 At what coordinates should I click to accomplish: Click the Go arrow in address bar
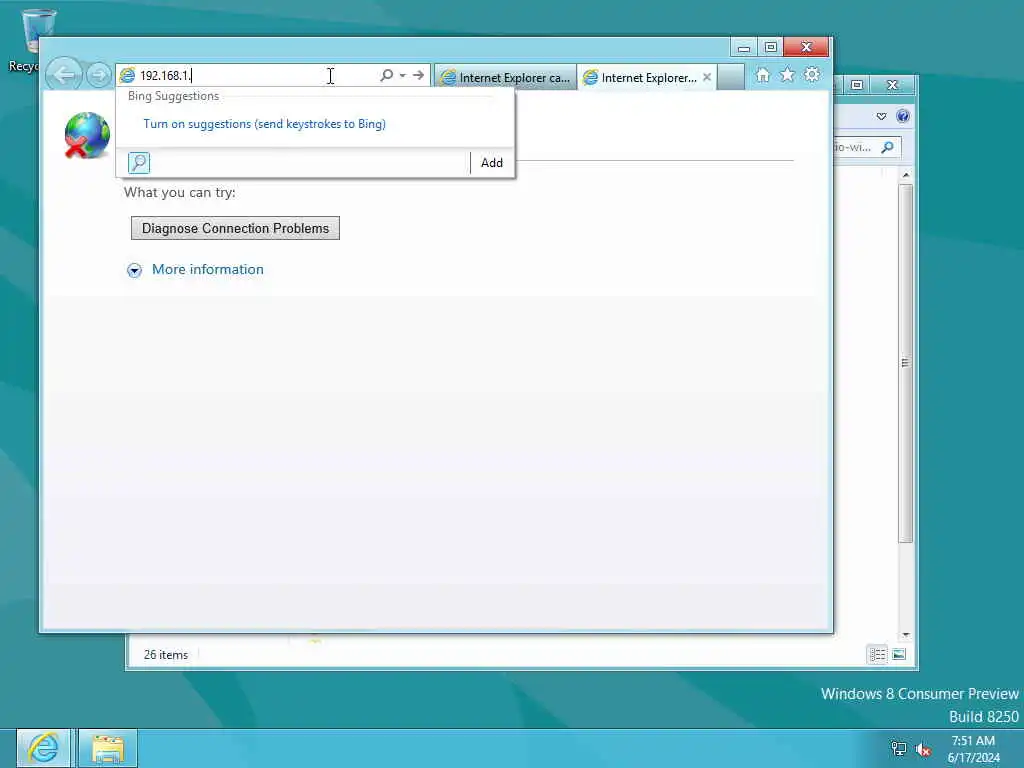pyautogui.click(x=418, y=75)
